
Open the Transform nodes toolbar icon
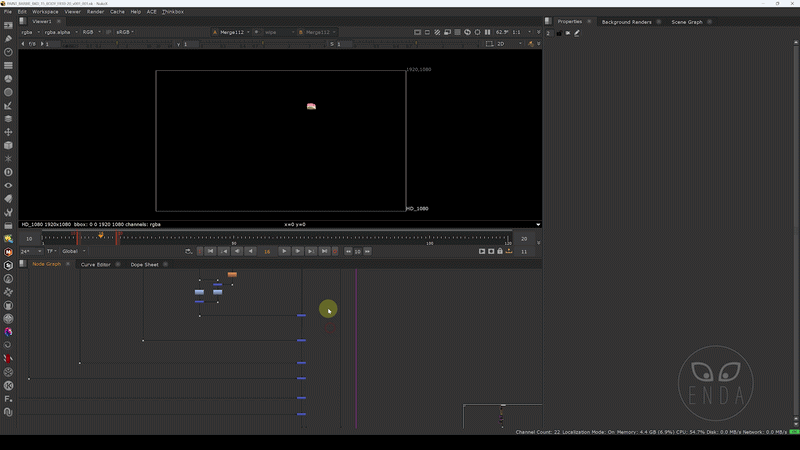(x=8, y=132)
